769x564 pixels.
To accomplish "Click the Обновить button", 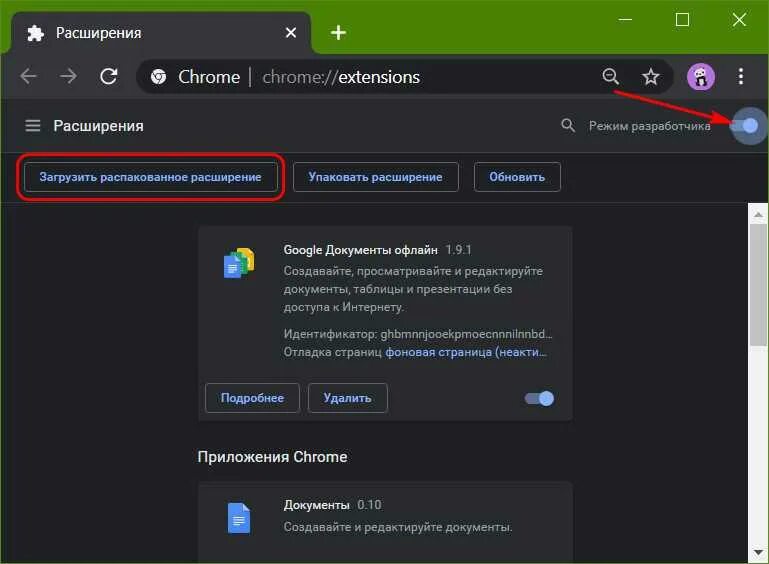I will (517, 177).
